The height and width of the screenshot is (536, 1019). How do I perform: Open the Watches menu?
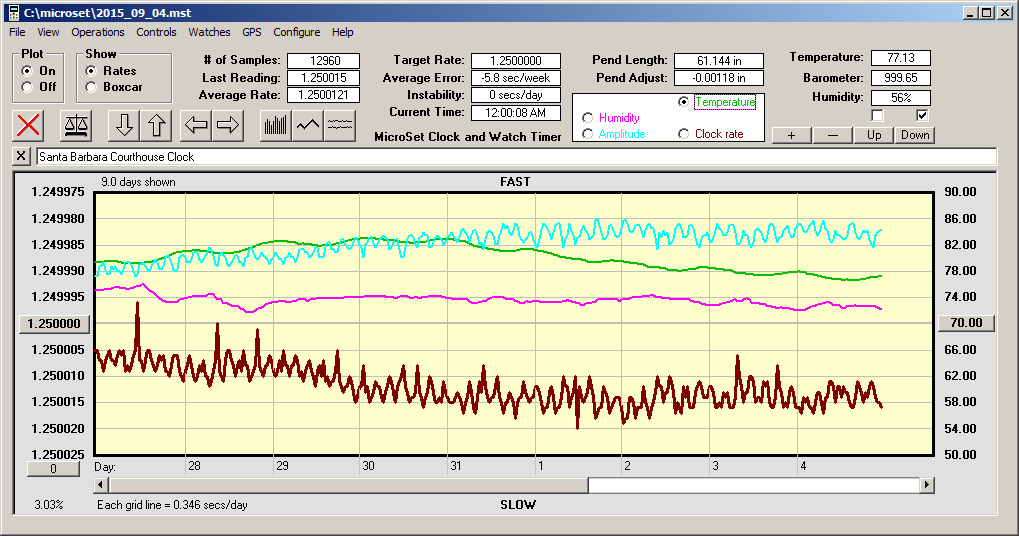pyautogui.click(x=209, y=32)
